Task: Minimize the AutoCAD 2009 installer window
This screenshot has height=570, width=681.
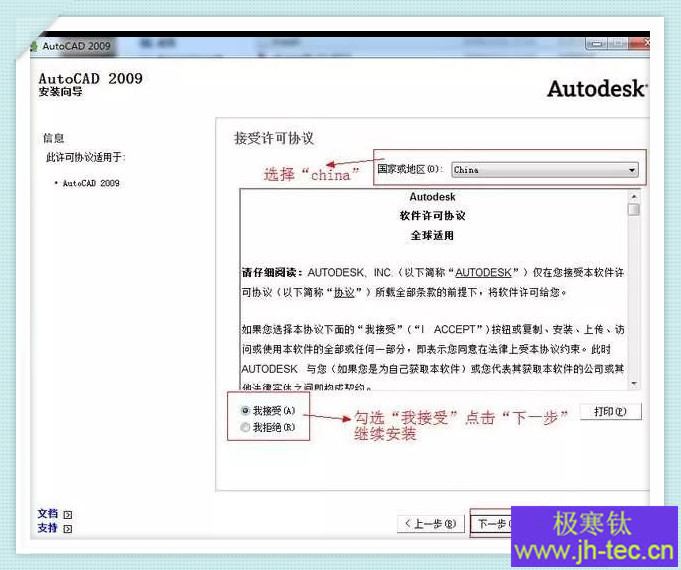Action: point(596,44)
